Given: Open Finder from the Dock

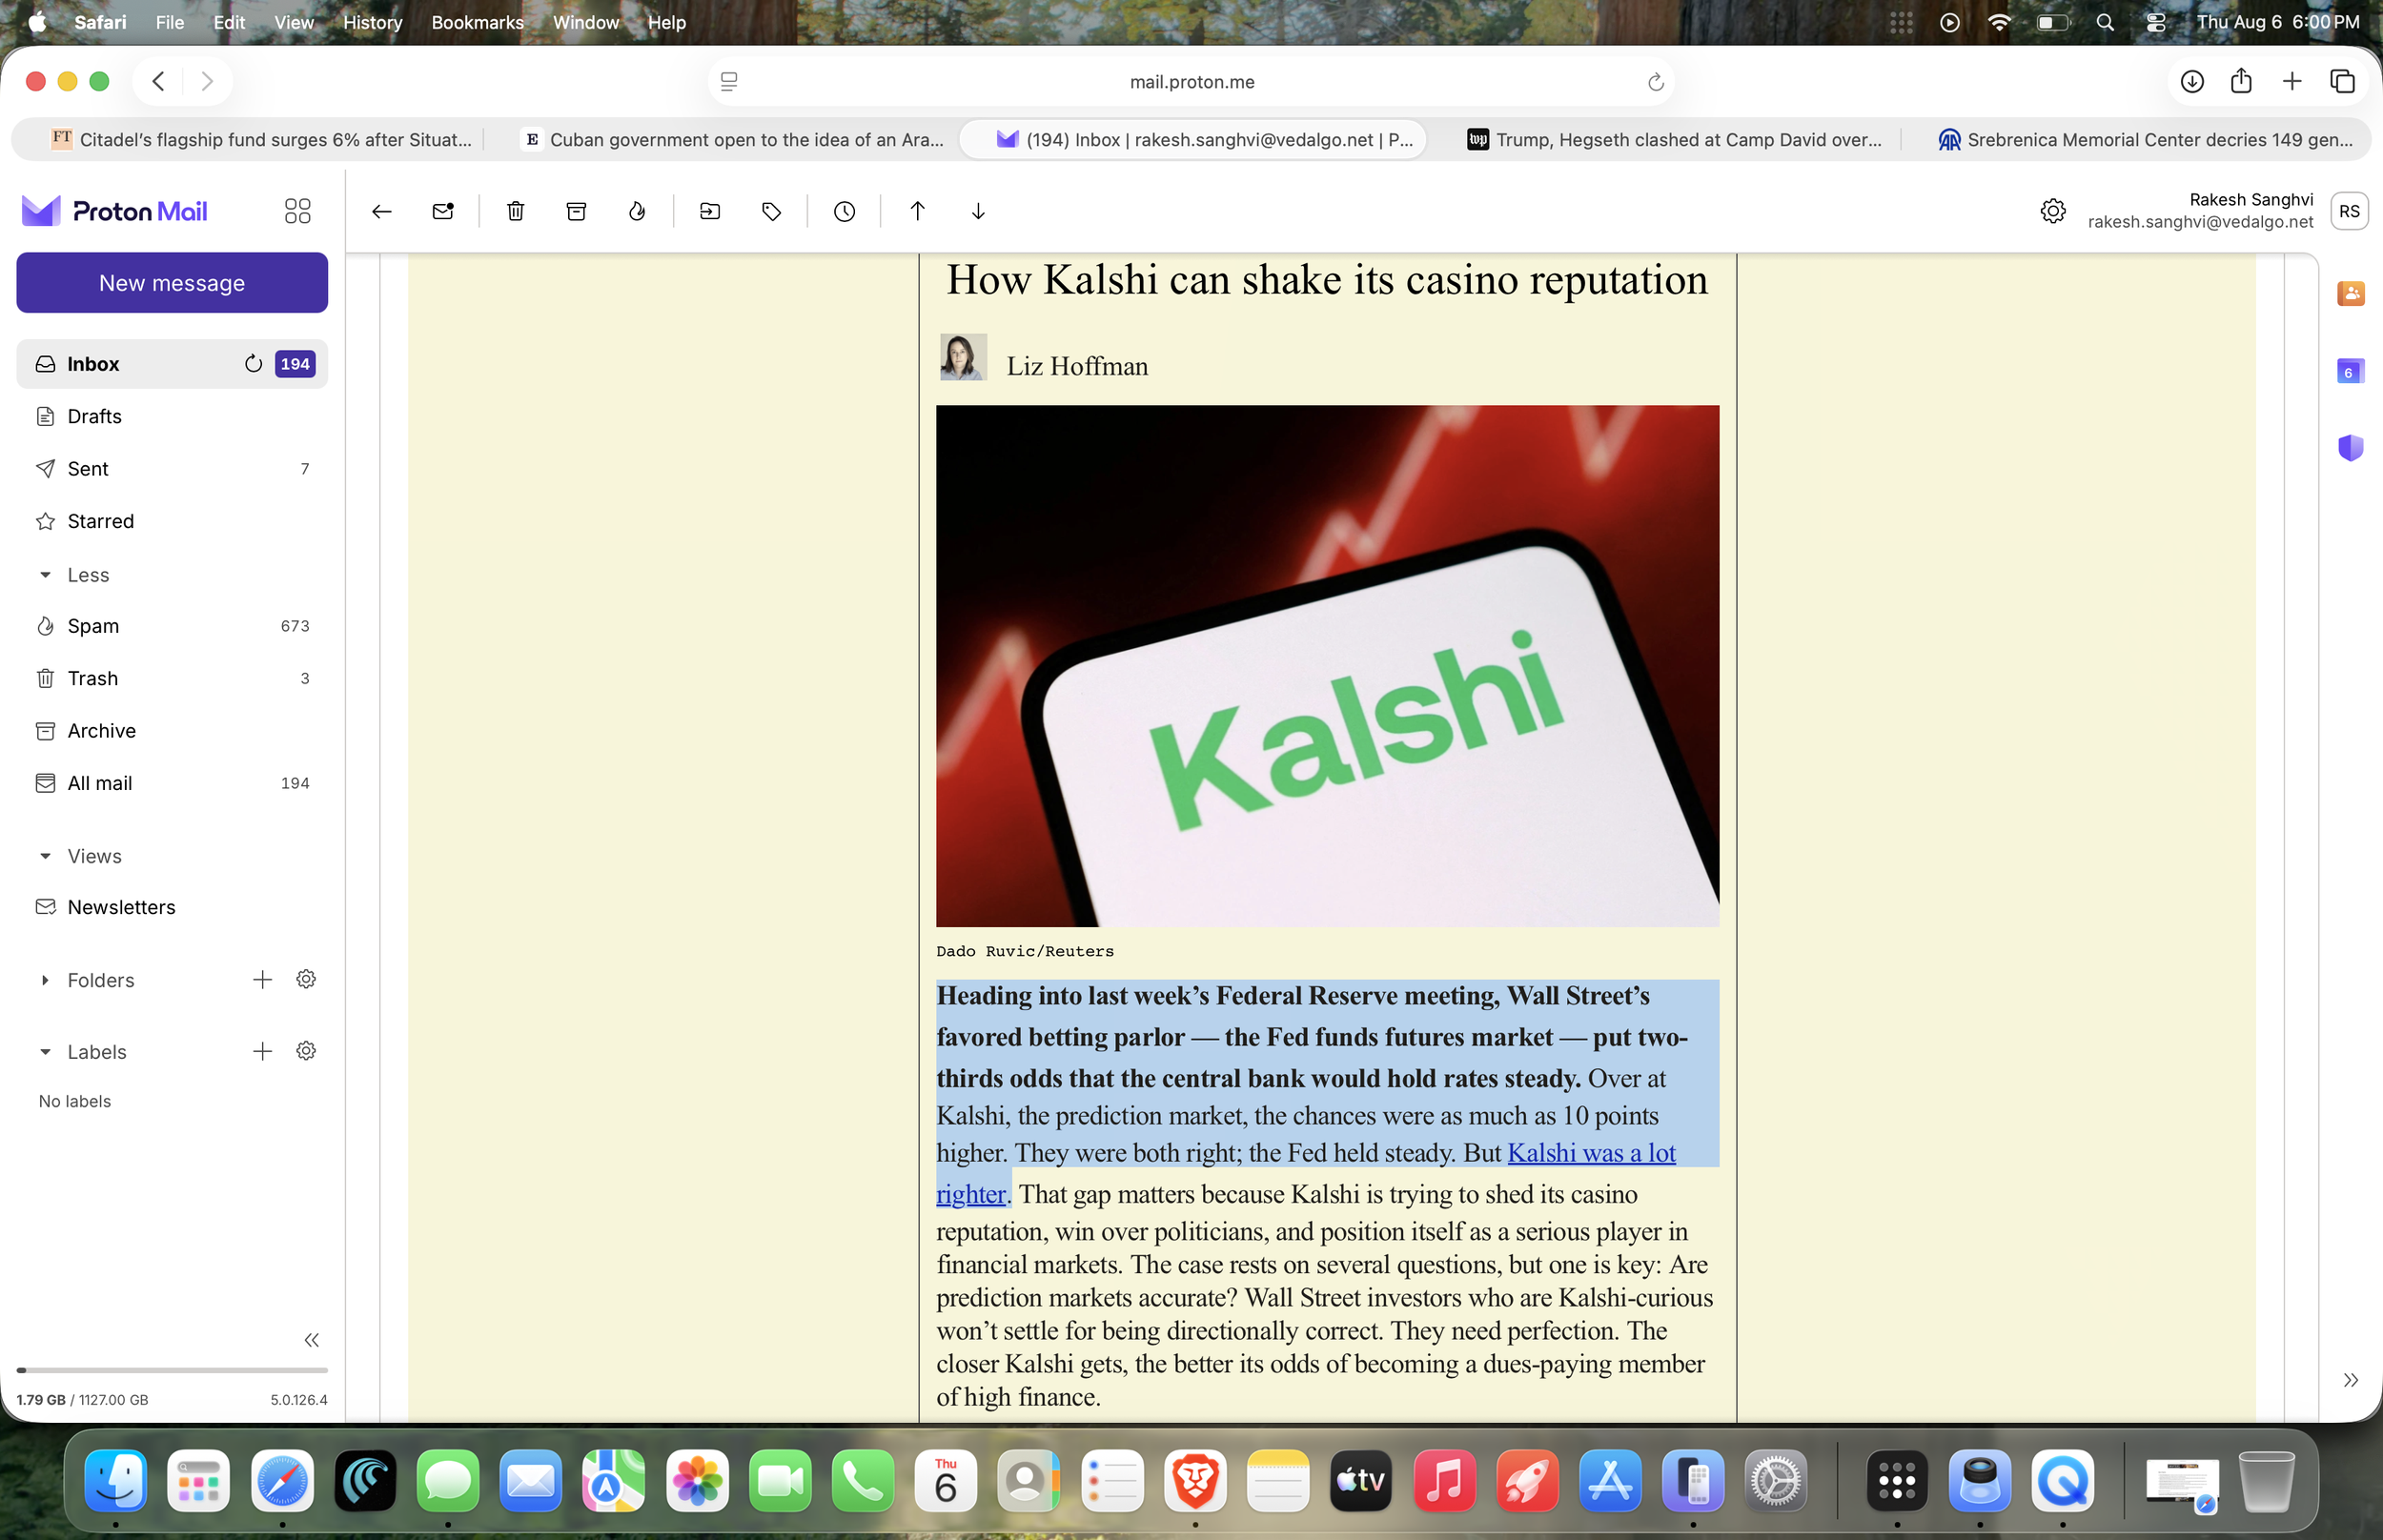Looking at the screenshot, I should click(x=116, y=1481).
